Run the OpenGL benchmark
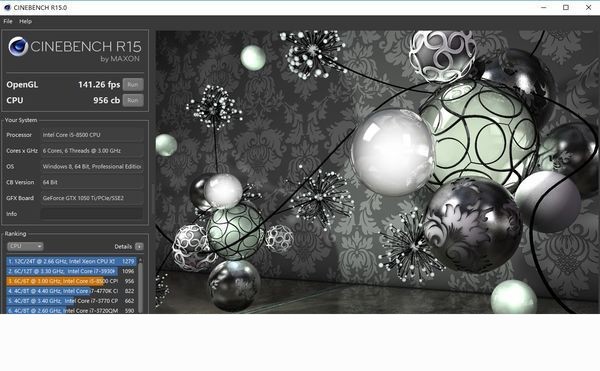The image size is (600, 371). pos(133,85)
